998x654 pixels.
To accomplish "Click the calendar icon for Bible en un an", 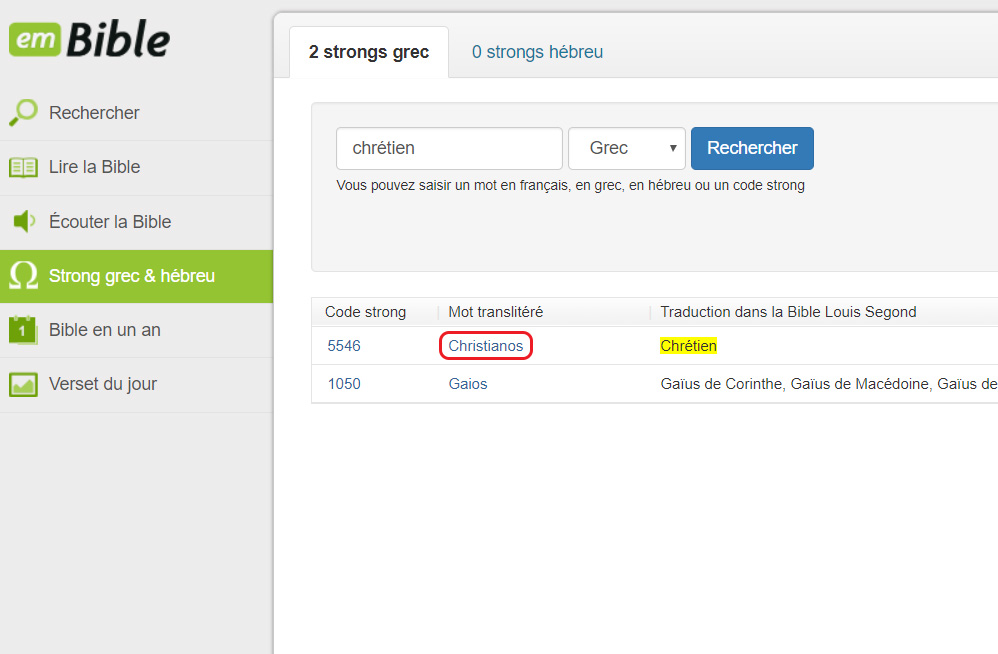I will (x=23, y=330).
